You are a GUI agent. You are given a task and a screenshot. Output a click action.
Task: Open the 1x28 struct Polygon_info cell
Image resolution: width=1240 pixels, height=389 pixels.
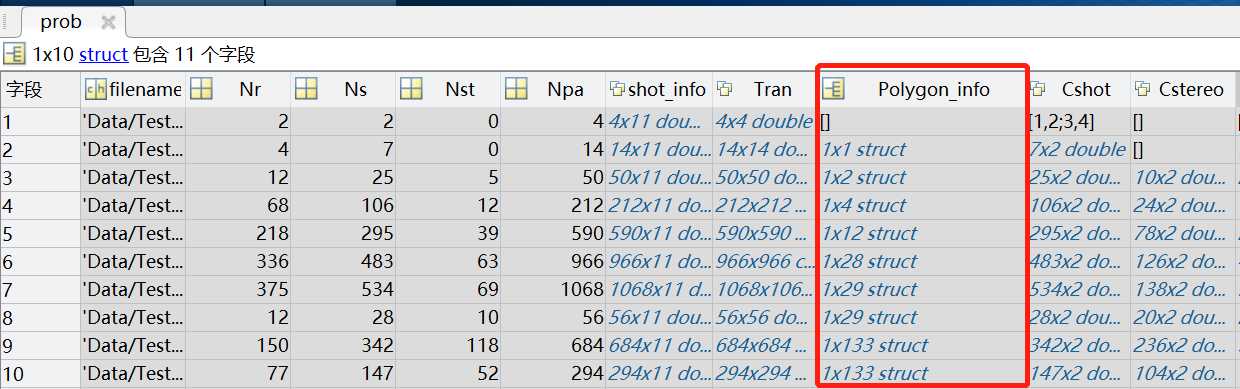coord(922,261)
